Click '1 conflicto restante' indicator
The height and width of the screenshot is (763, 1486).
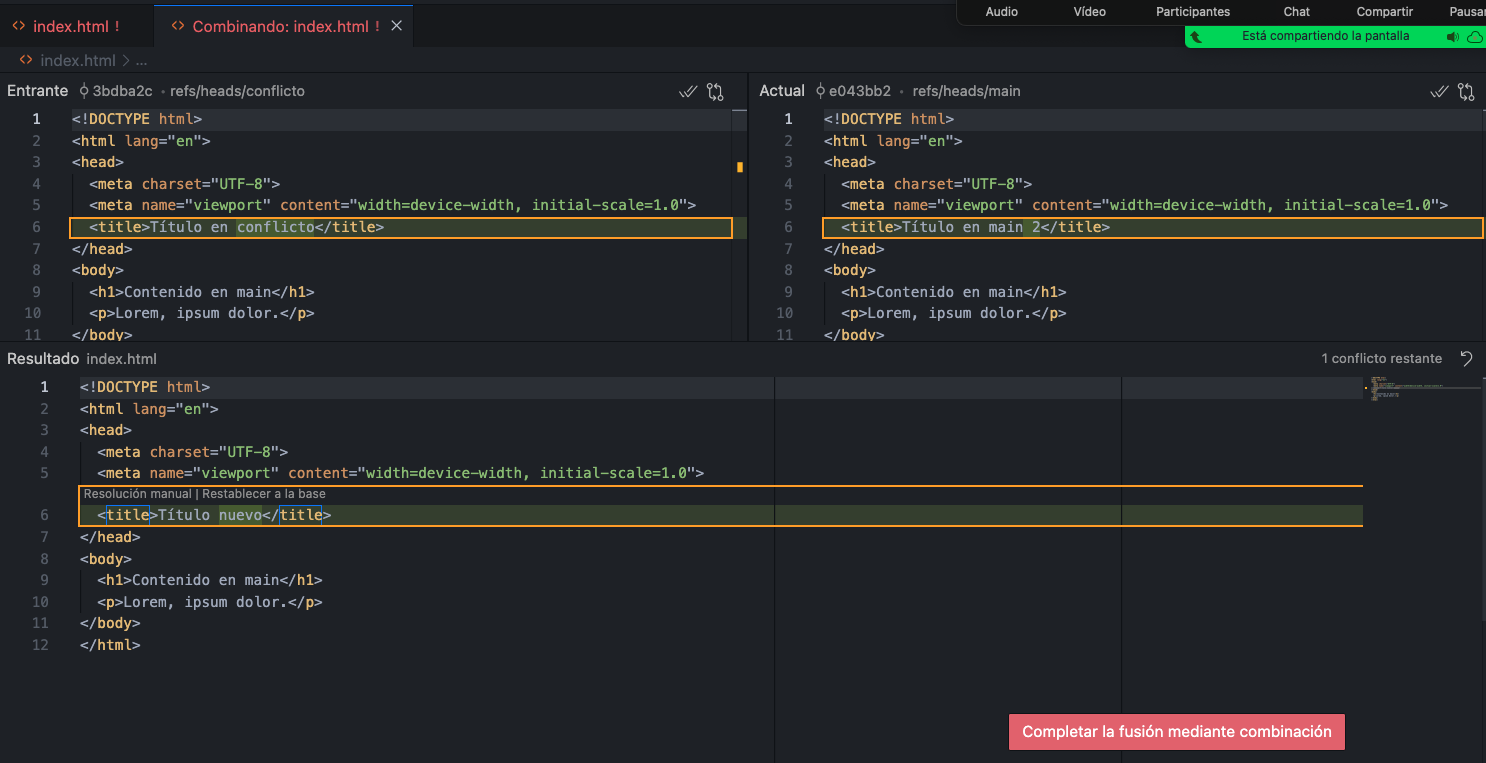(1382, 358)
